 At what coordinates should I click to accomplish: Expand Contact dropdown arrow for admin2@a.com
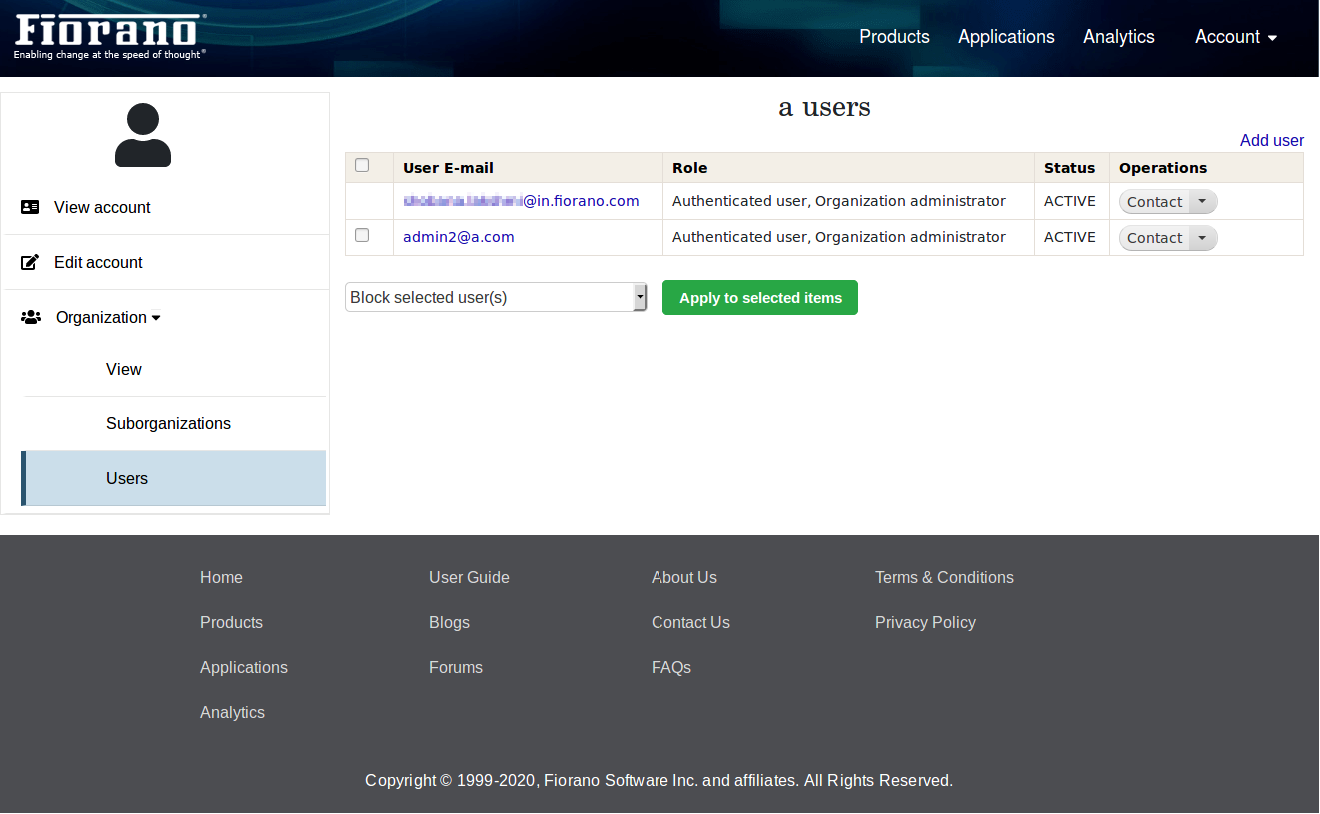[x=1202, y=238]
